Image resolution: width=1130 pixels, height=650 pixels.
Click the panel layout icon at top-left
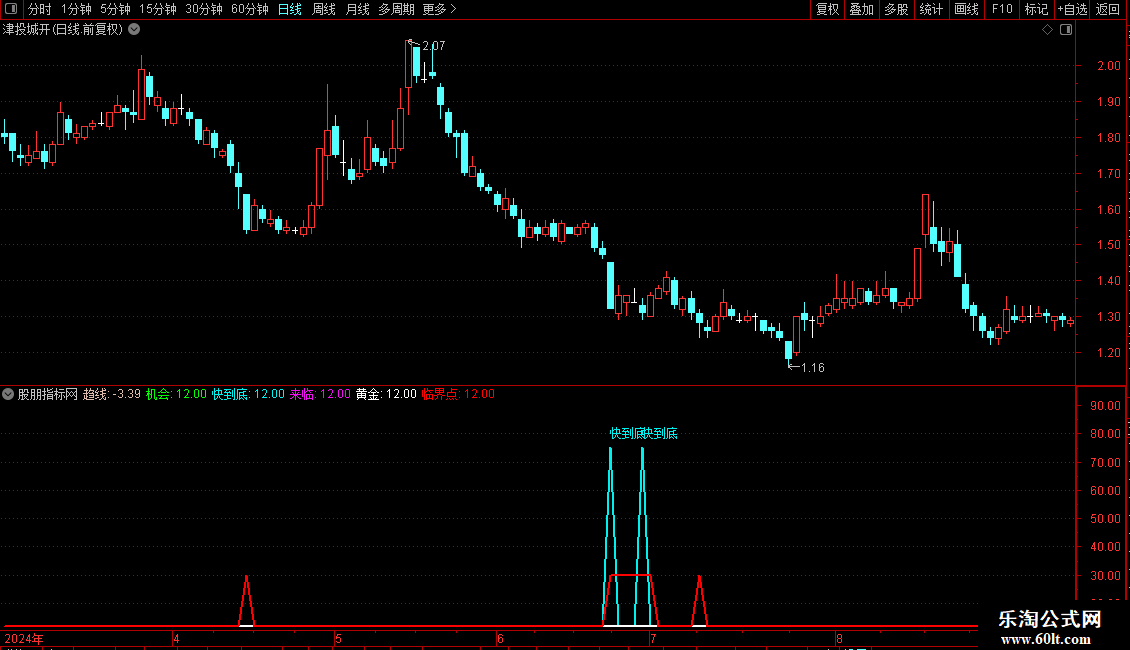pos(11,9)
